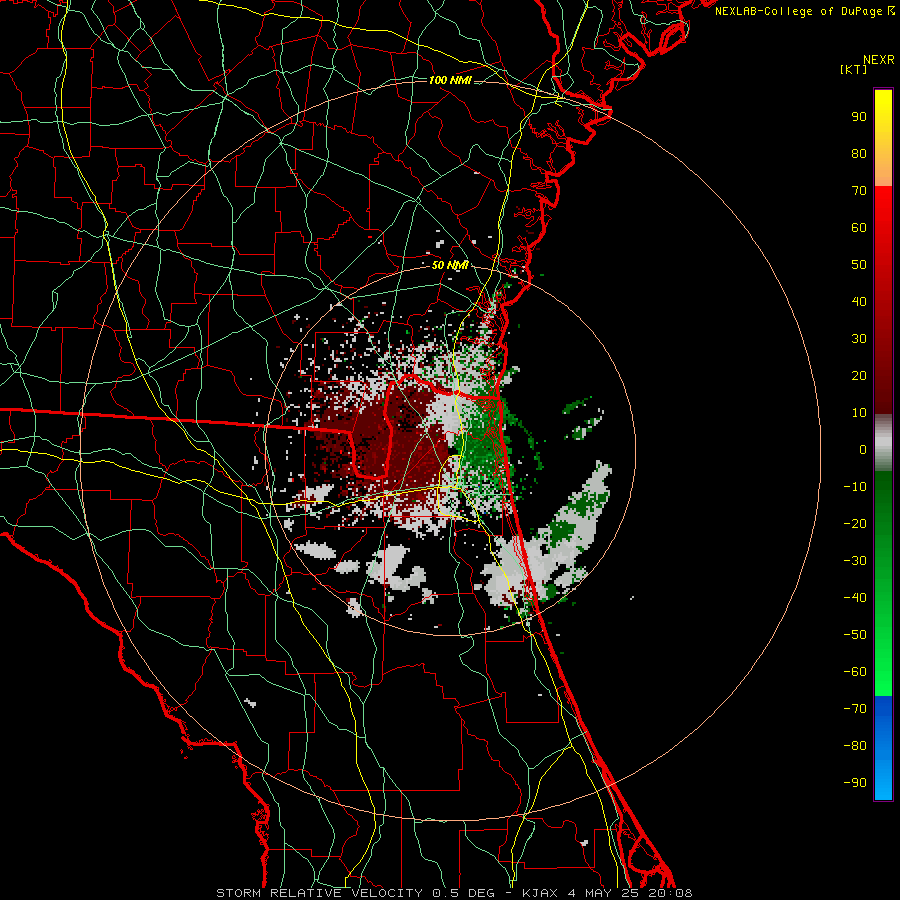Click the -30 value on the velocity scale

(855, 561)
